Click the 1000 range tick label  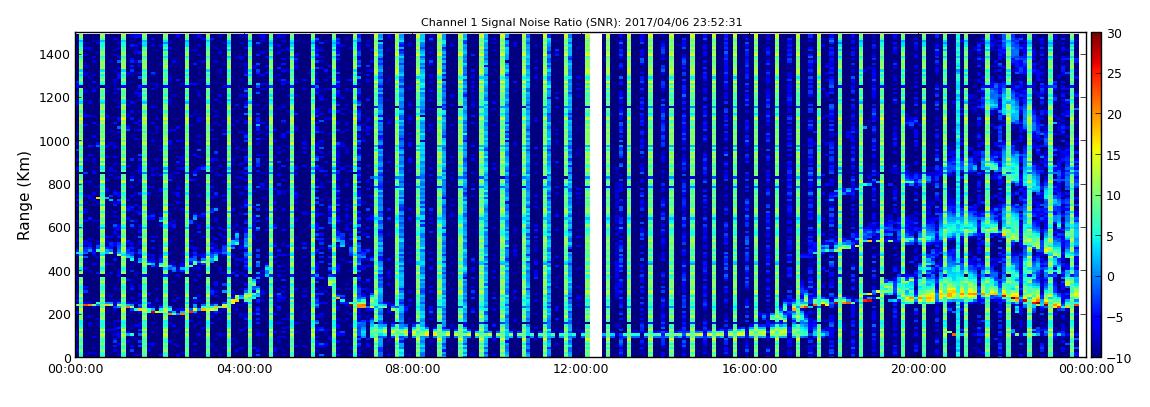[x=55, y=141]
